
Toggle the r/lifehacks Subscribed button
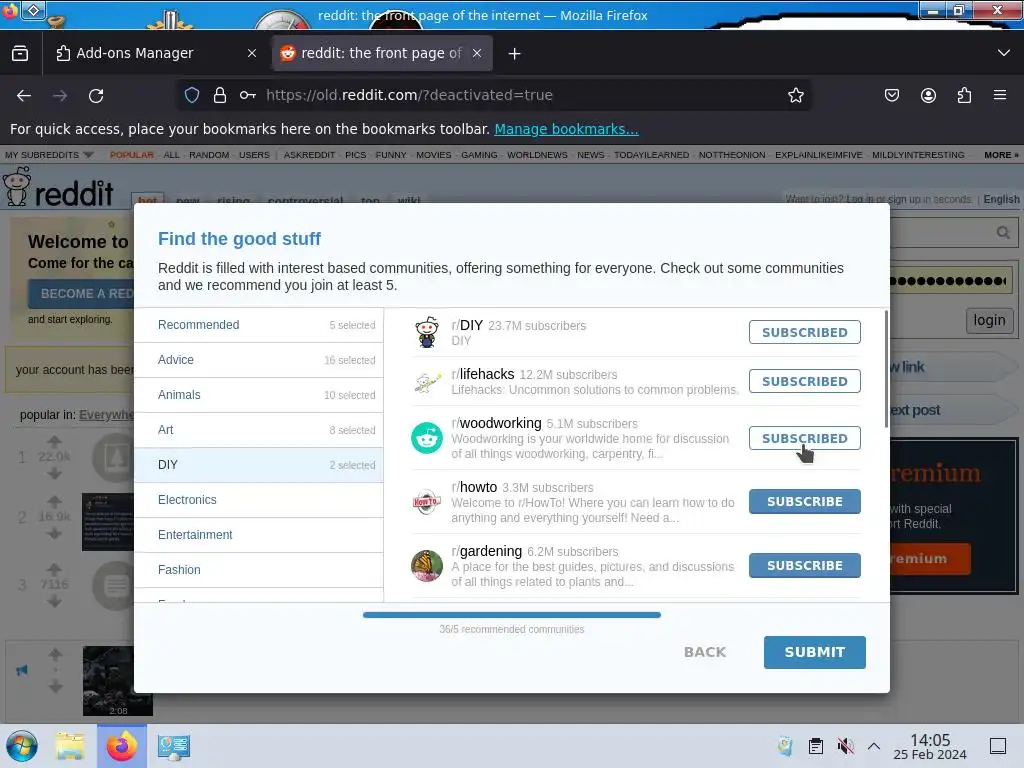point(805,381)
